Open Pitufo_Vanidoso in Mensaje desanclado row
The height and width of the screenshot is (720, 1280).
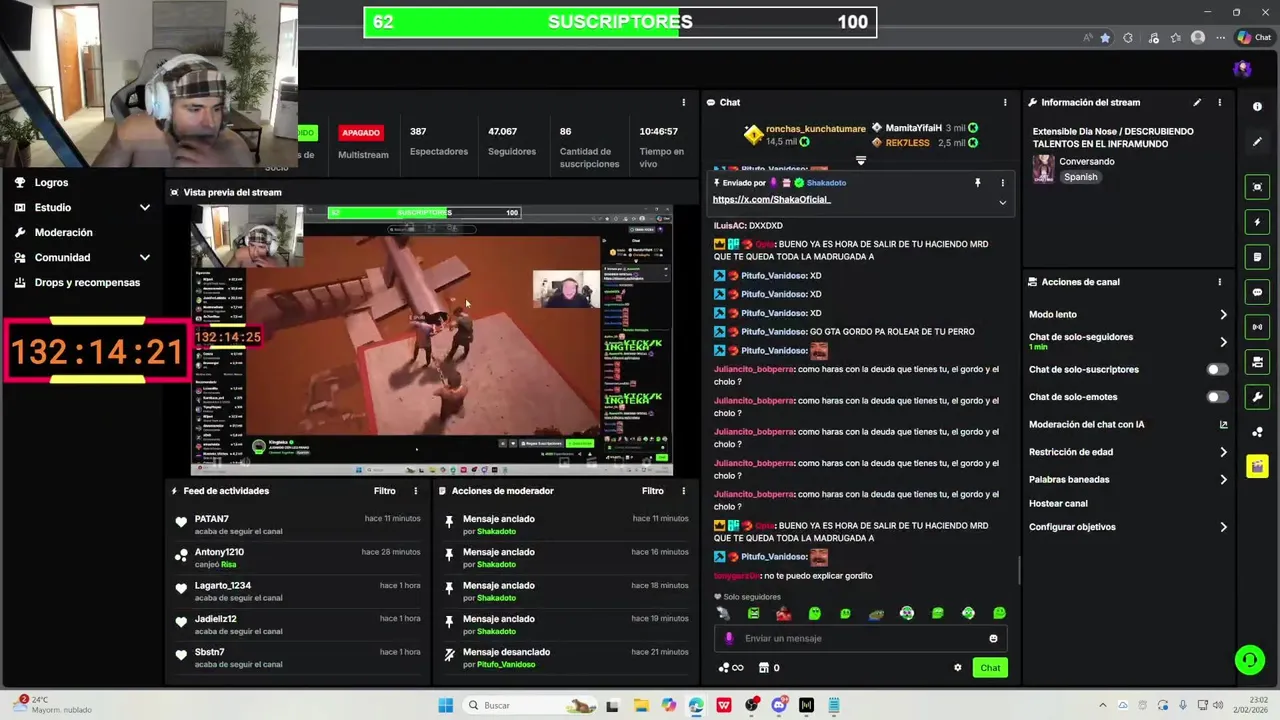tap(506, 664)
